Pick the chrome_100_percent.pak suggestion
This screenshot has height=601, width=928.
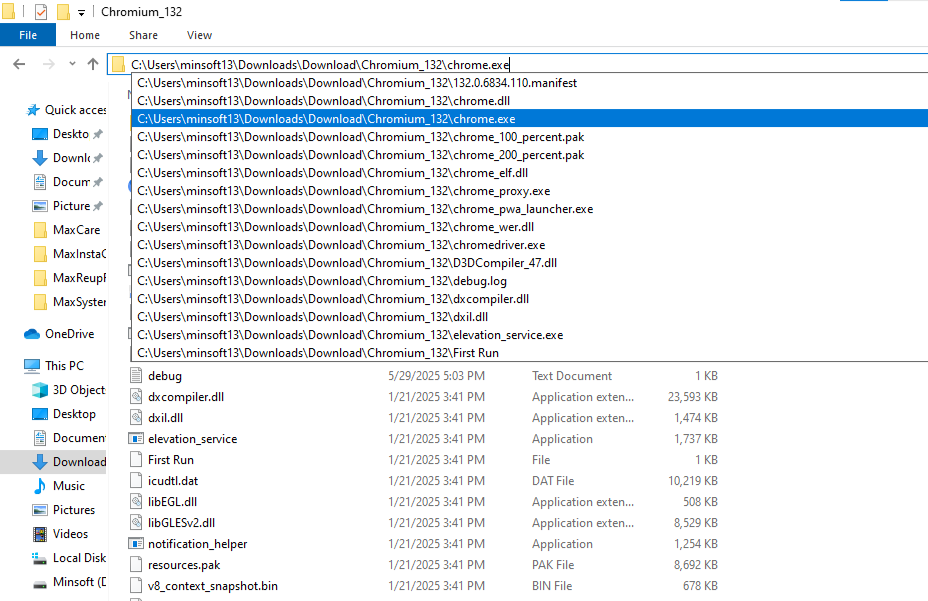(x=530, y=137)
